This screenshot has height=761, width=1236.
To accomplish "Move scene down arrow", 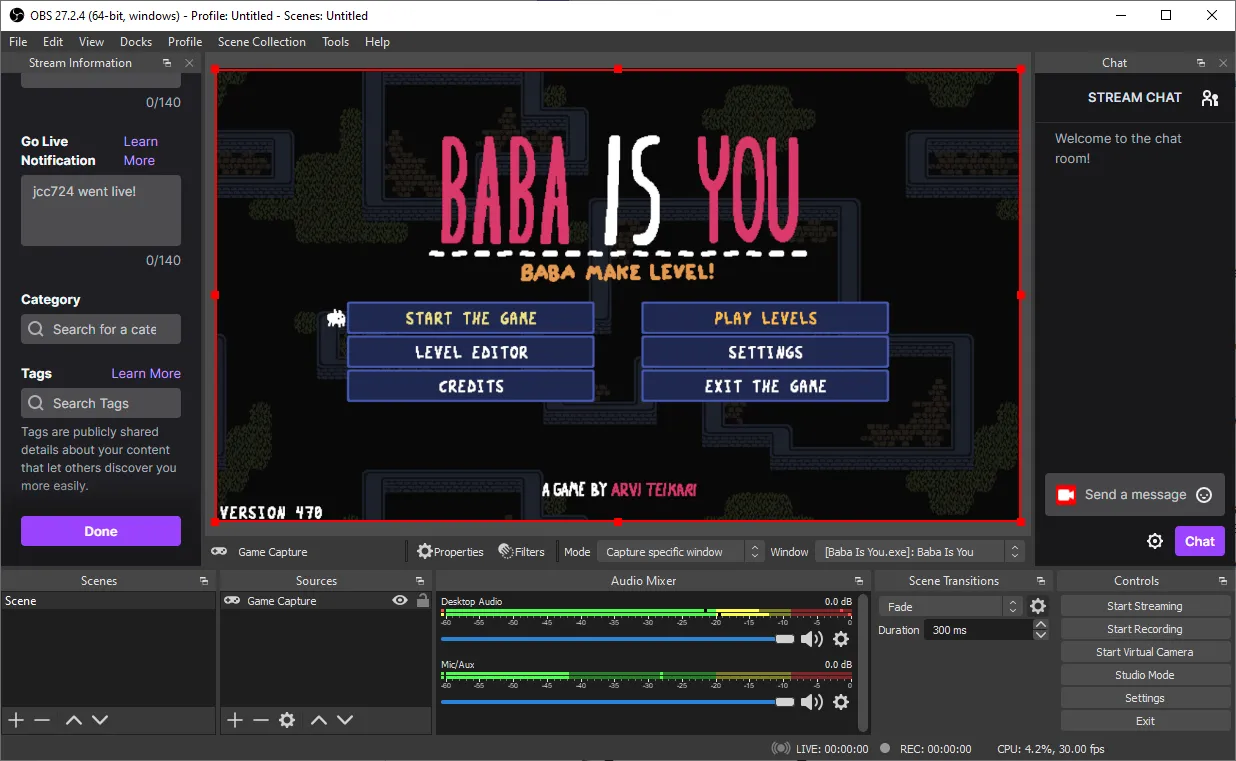I will (100, 720).
